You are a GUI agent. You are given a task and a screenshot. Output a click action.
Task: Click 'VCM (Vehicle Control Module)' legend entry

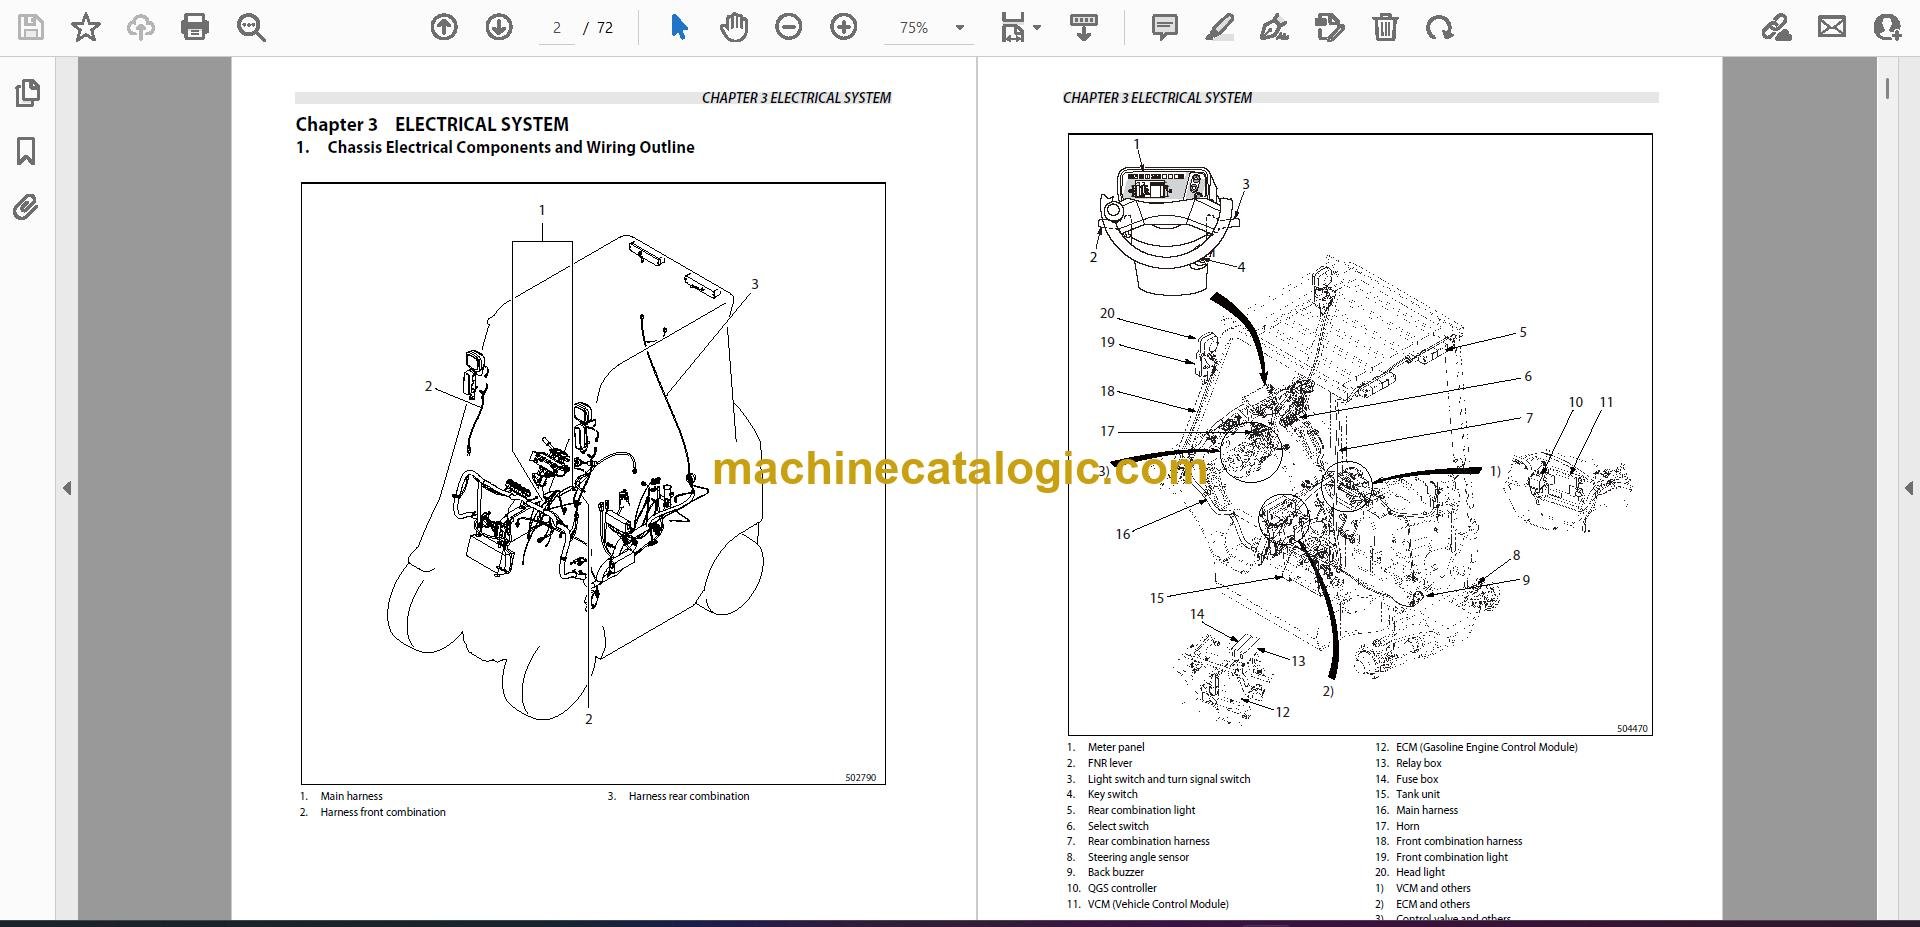(1158, 904)
